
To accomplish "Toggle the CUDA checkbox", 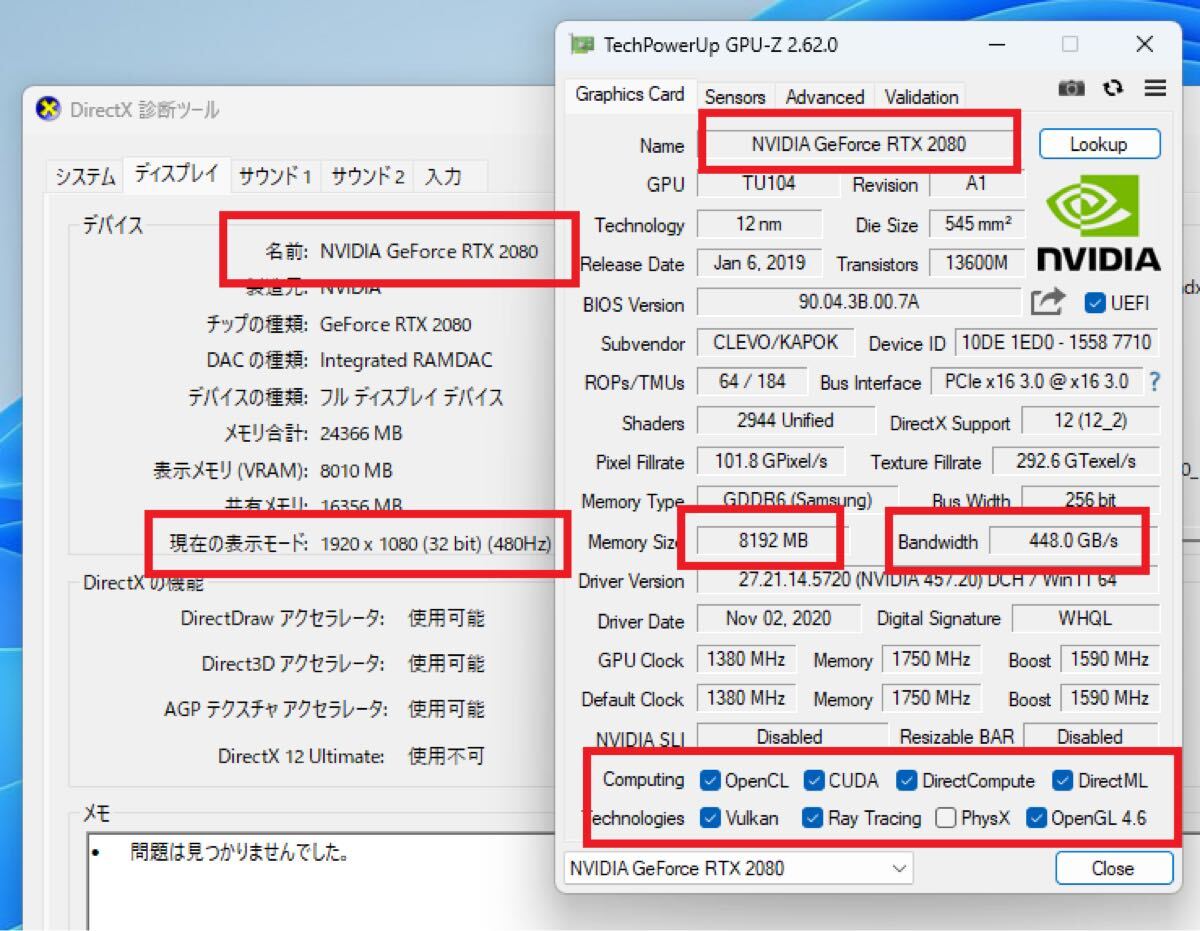I will click(814, 781).
